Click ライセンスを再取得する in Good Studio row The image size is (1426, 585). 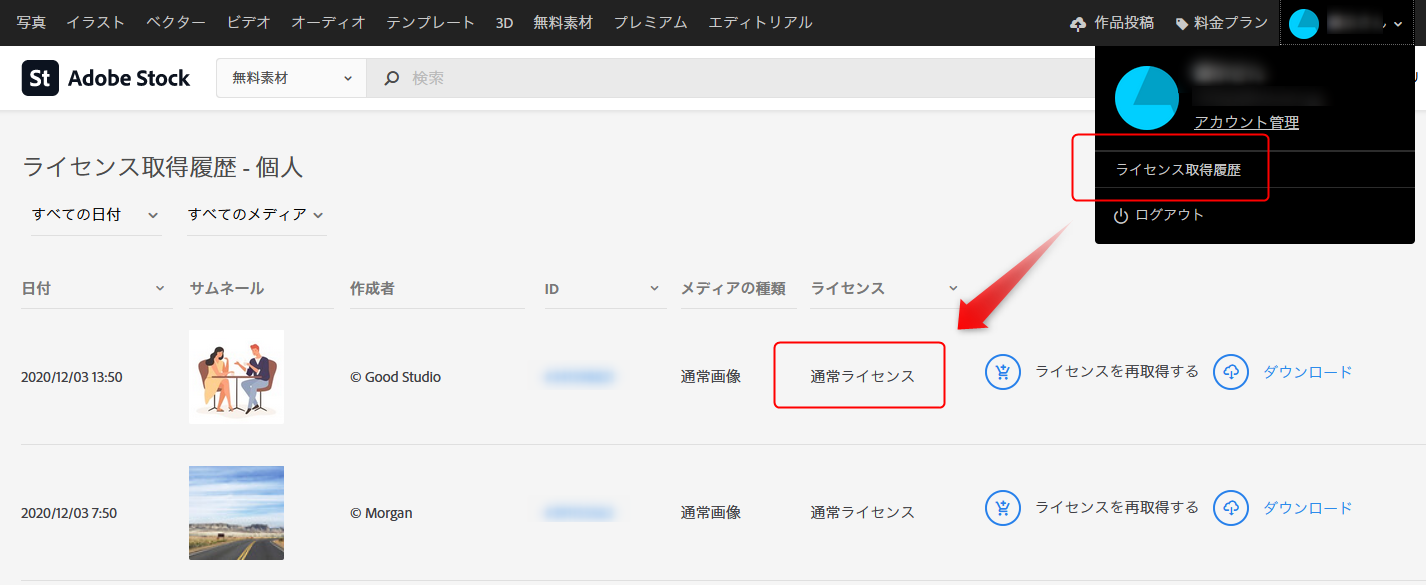(x=1117, y=372)
